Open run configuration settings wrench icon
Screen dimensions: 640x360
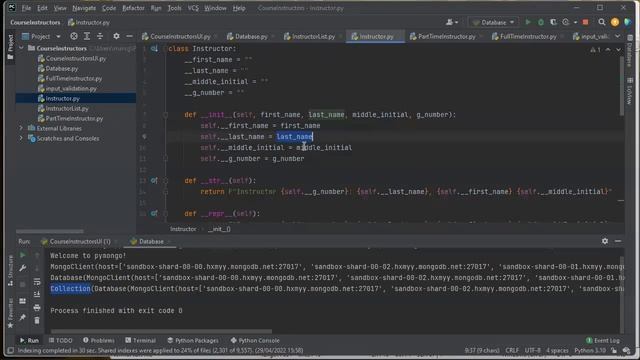click(x=22, y=268)
